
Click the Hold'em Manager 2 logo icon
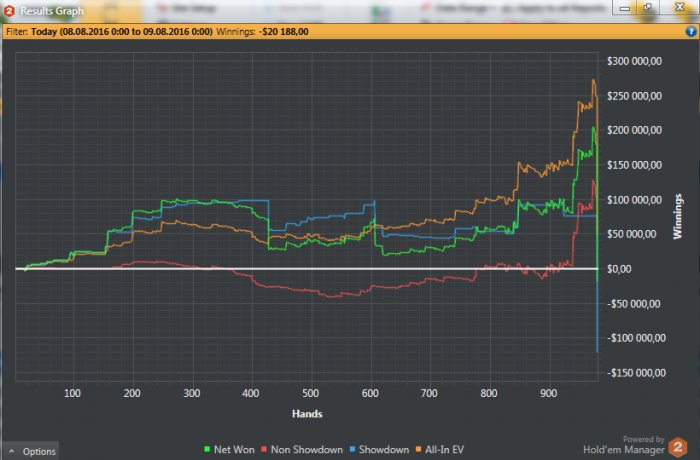(x=679, y=446)
